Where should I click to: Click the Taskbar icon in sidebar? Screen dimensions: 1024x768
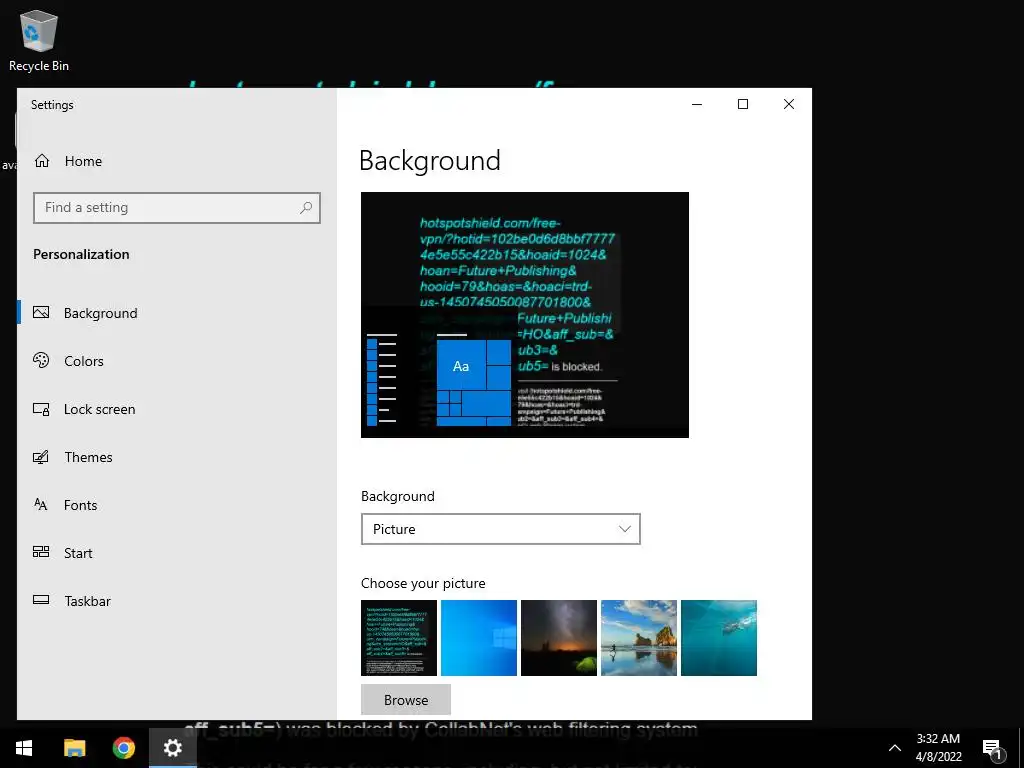[41, 600]
